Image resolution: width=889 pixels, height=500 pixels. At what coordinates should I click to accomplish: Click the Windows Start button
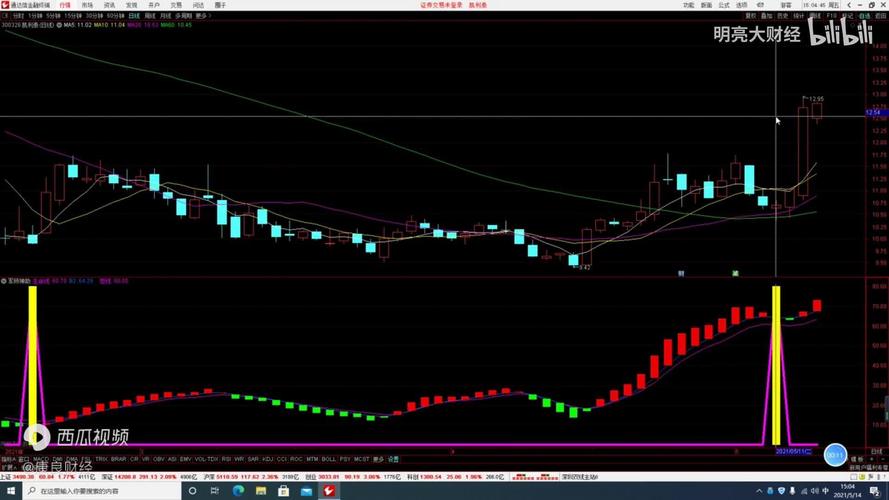pos(8,491)
